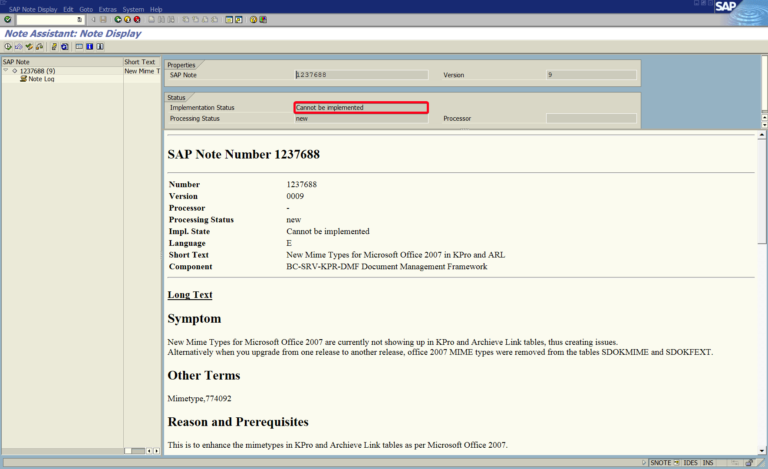The height and width of the screenshot is (469, 768).
Task: Click the Symptom heading
Action: [x=194, y=319]
